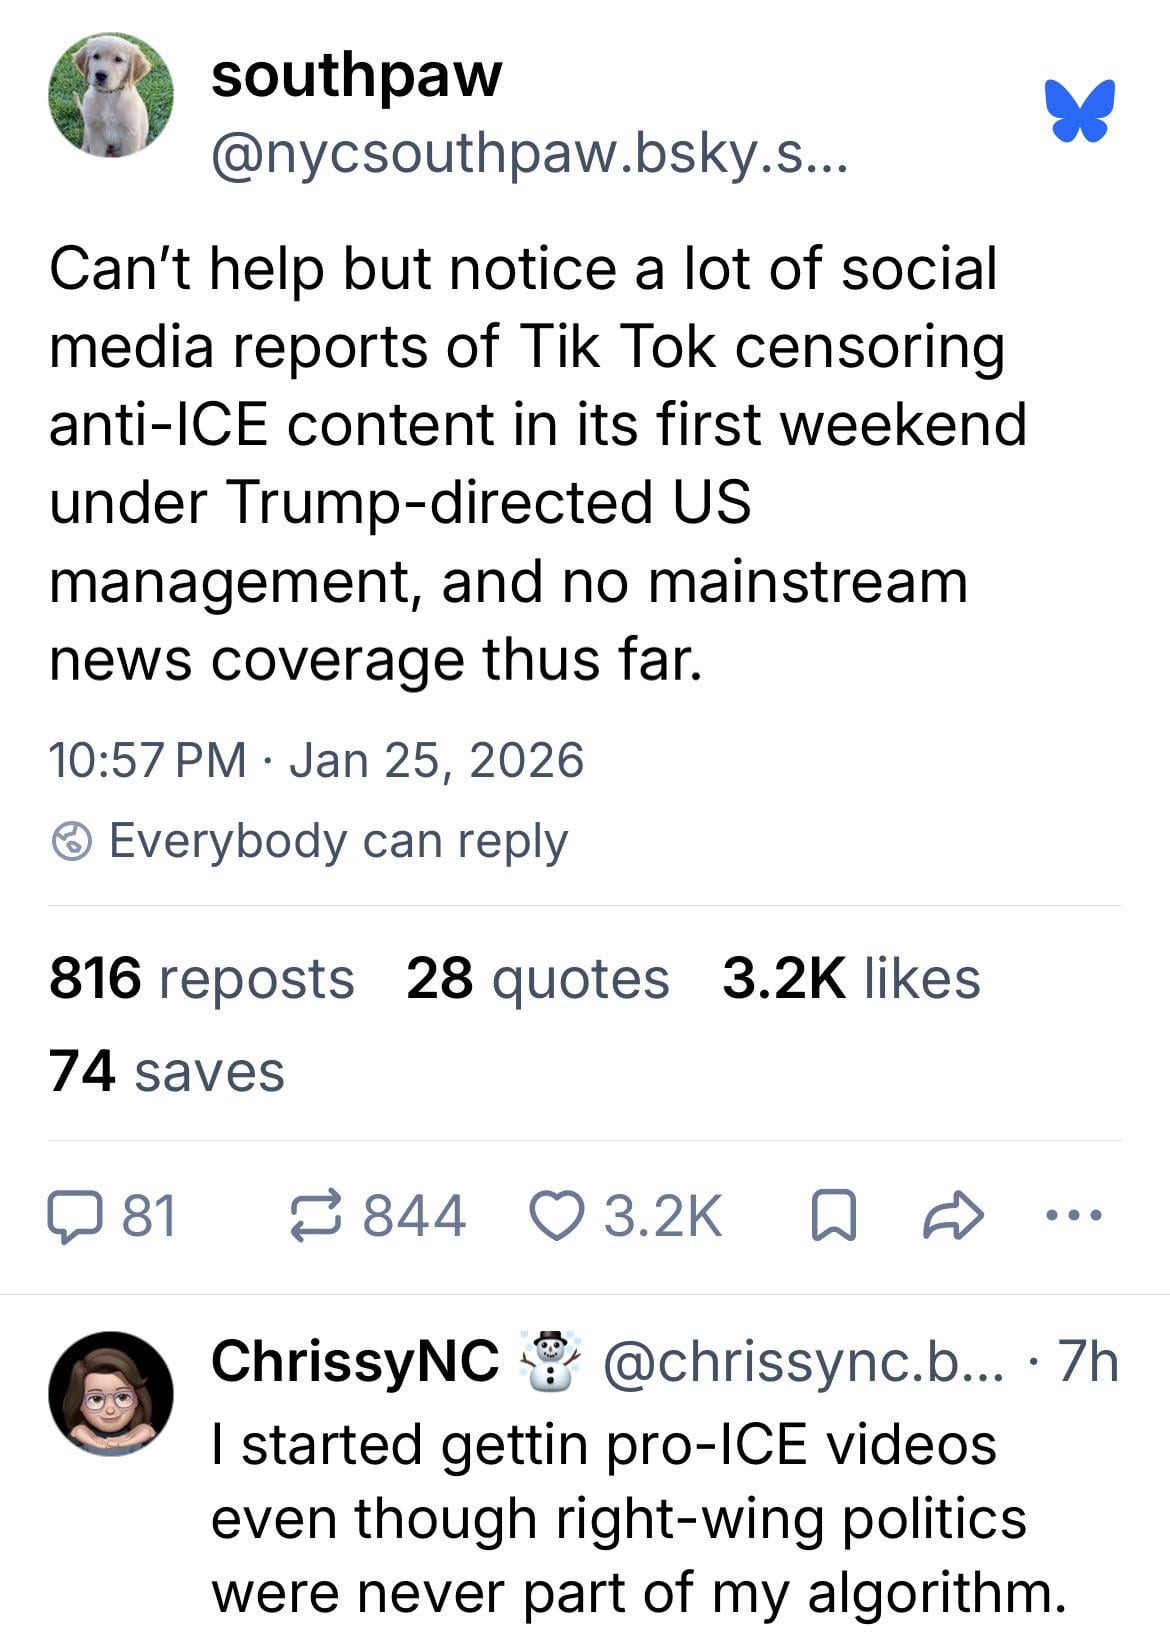Share post via arrow icon

pyautogui.click(x=953, y=1217)
